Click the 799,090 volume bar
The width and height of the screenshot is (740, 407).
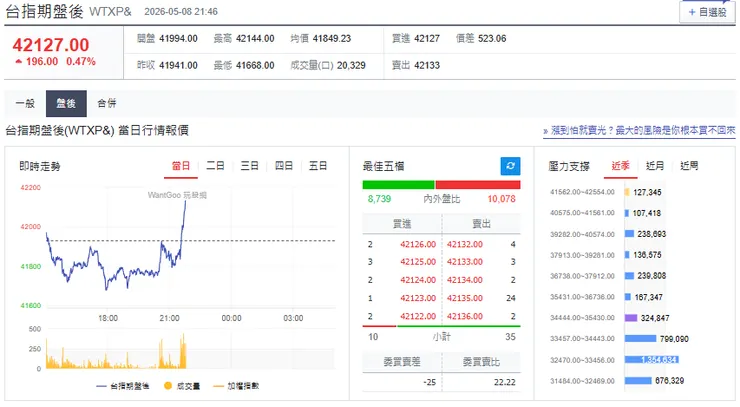[640, 339]
